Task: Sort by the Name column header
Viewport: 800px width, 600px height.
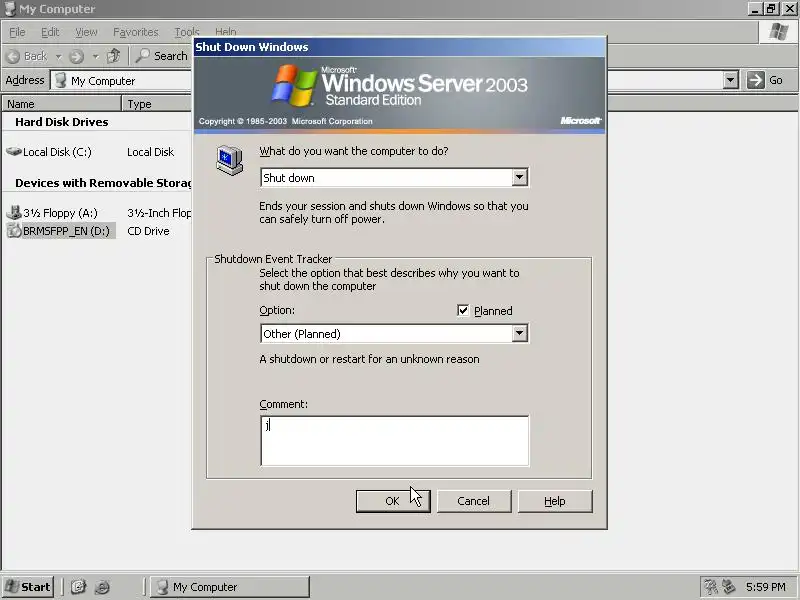Action: [x=61, y=104]
